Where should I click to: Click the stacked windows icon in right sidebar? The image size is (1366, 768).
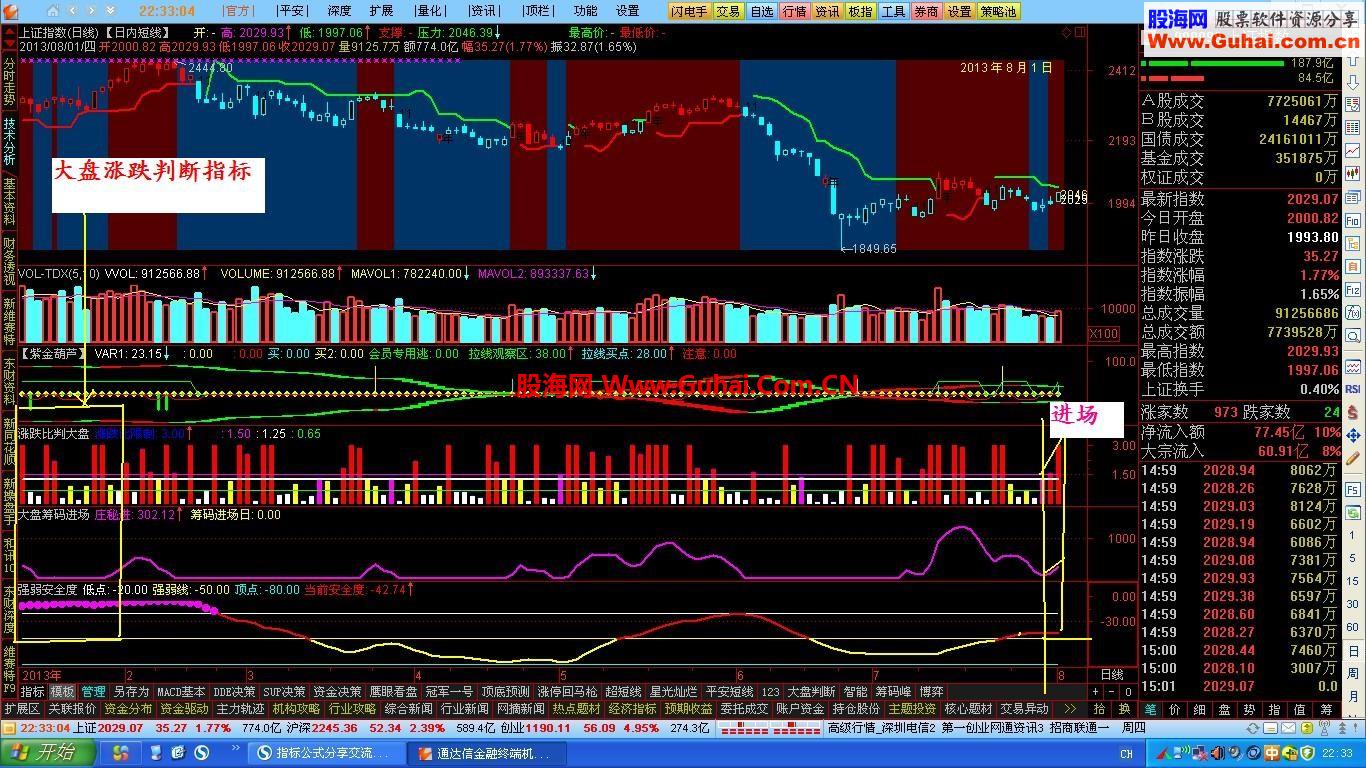[x=1353, y=197]
